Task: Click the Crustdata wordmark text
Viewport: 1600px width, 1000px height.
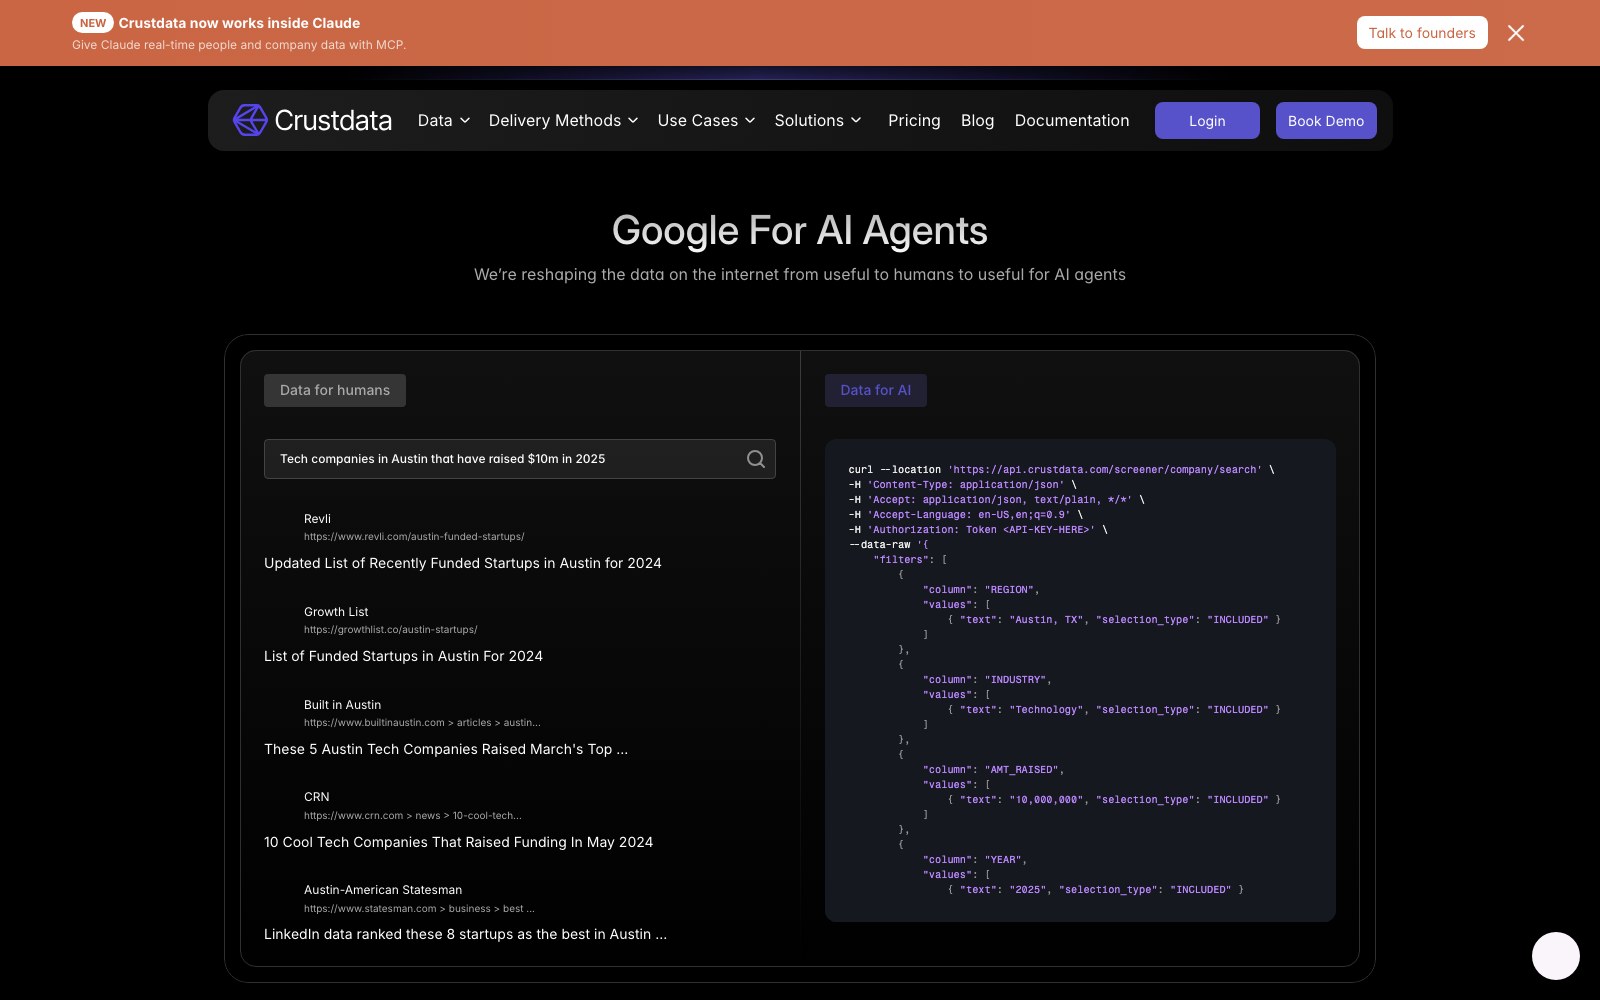Action: (333, 120)
